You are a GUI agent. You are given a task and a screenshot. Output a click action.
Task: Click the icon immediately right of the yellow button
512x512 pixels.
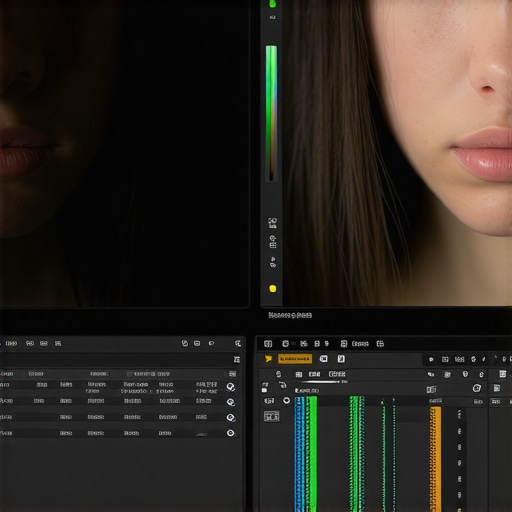point(323,359)
